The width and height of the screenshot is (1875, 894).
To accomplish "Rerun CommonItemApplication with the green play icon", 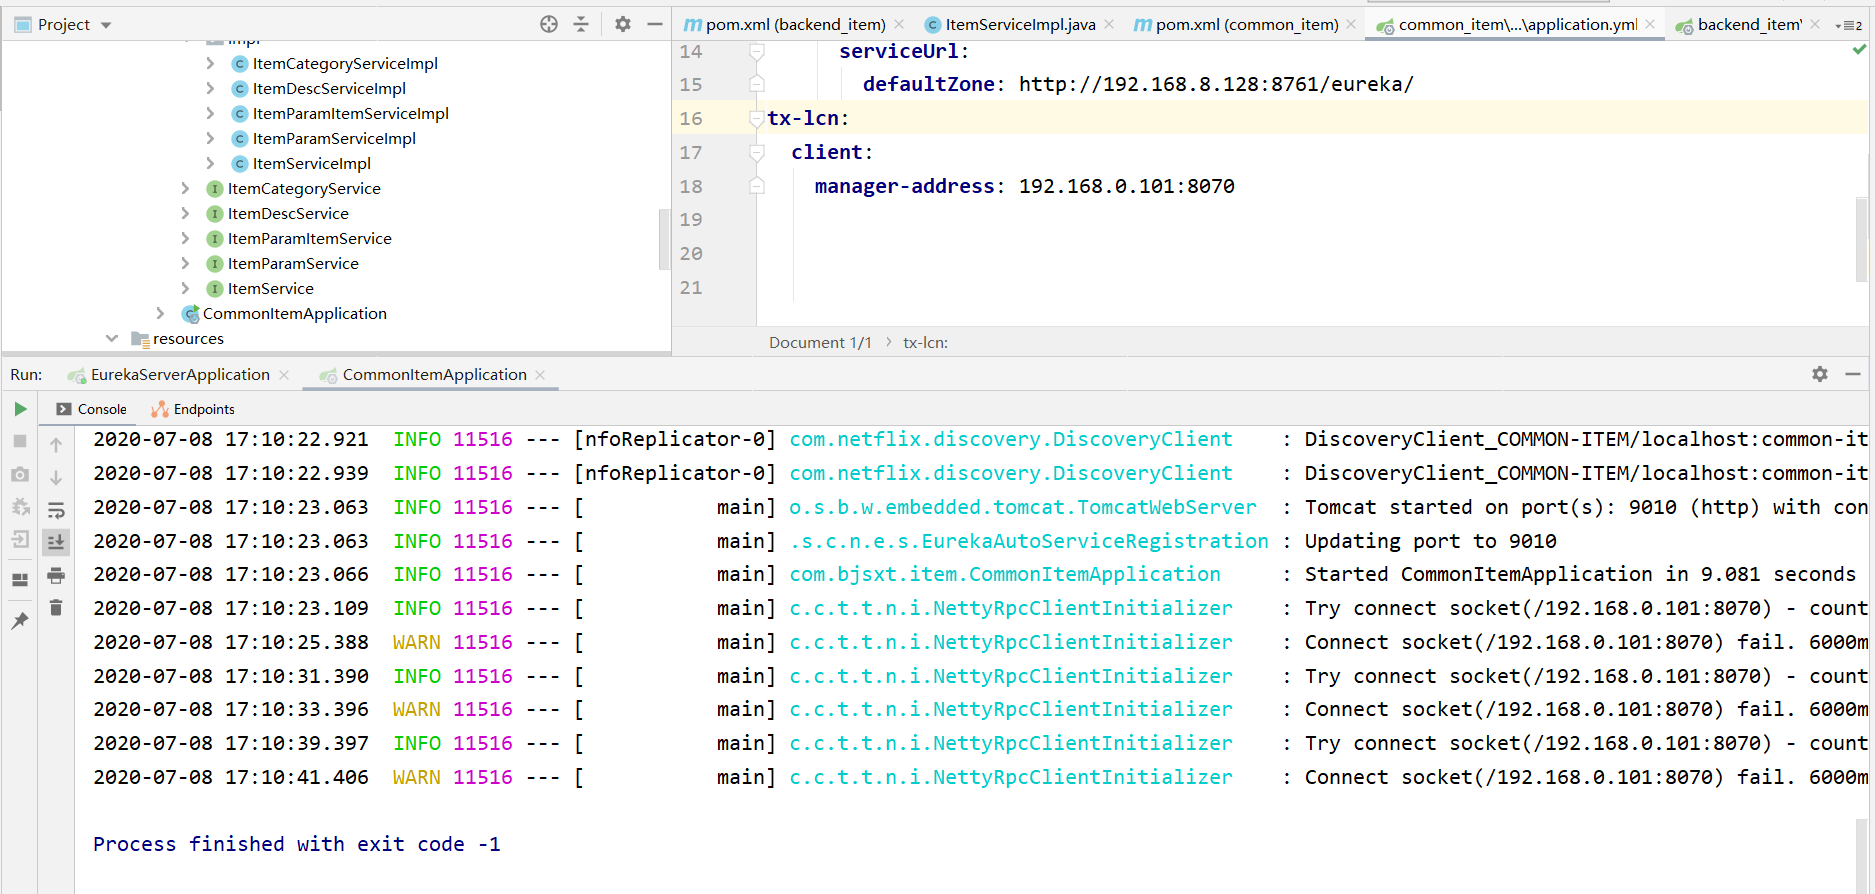I will click(20, 409).
